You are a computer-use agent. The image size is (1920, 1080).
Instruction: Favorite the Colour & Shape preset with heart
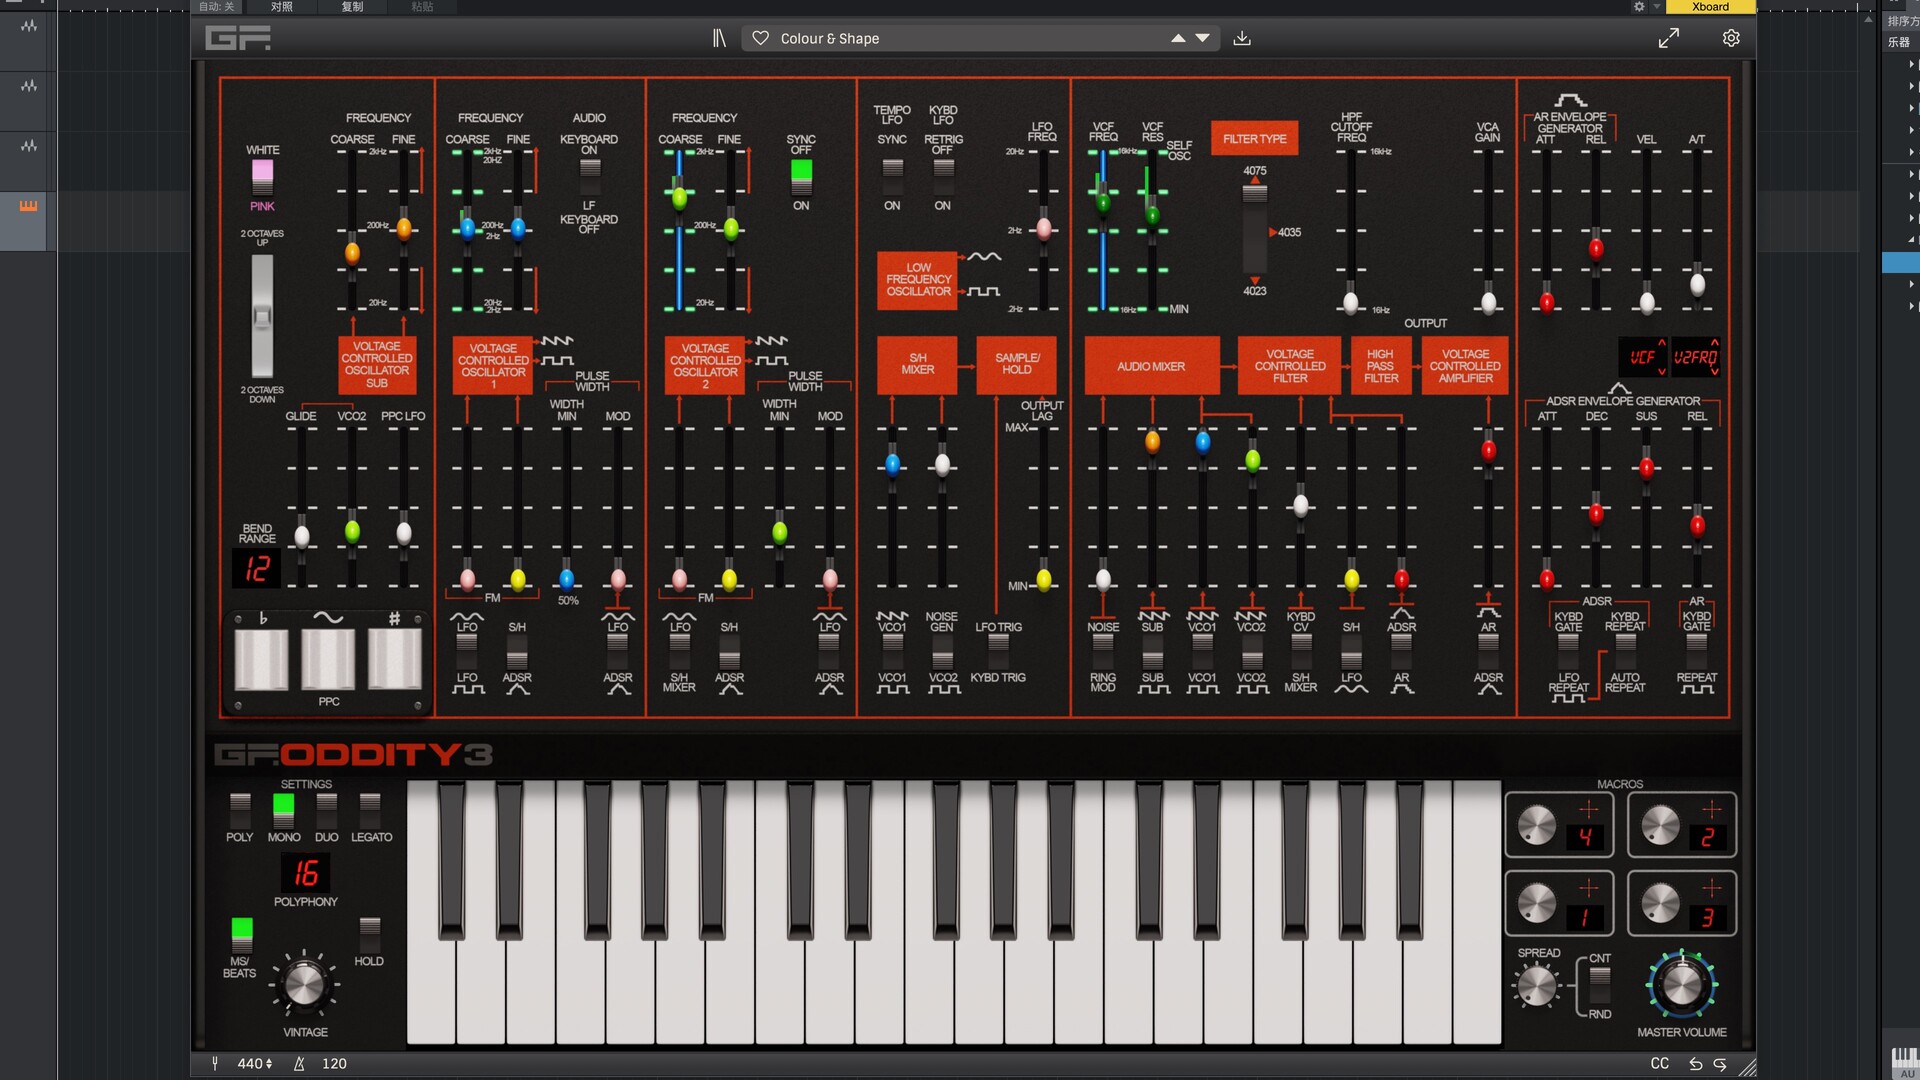tap(761, 38)
